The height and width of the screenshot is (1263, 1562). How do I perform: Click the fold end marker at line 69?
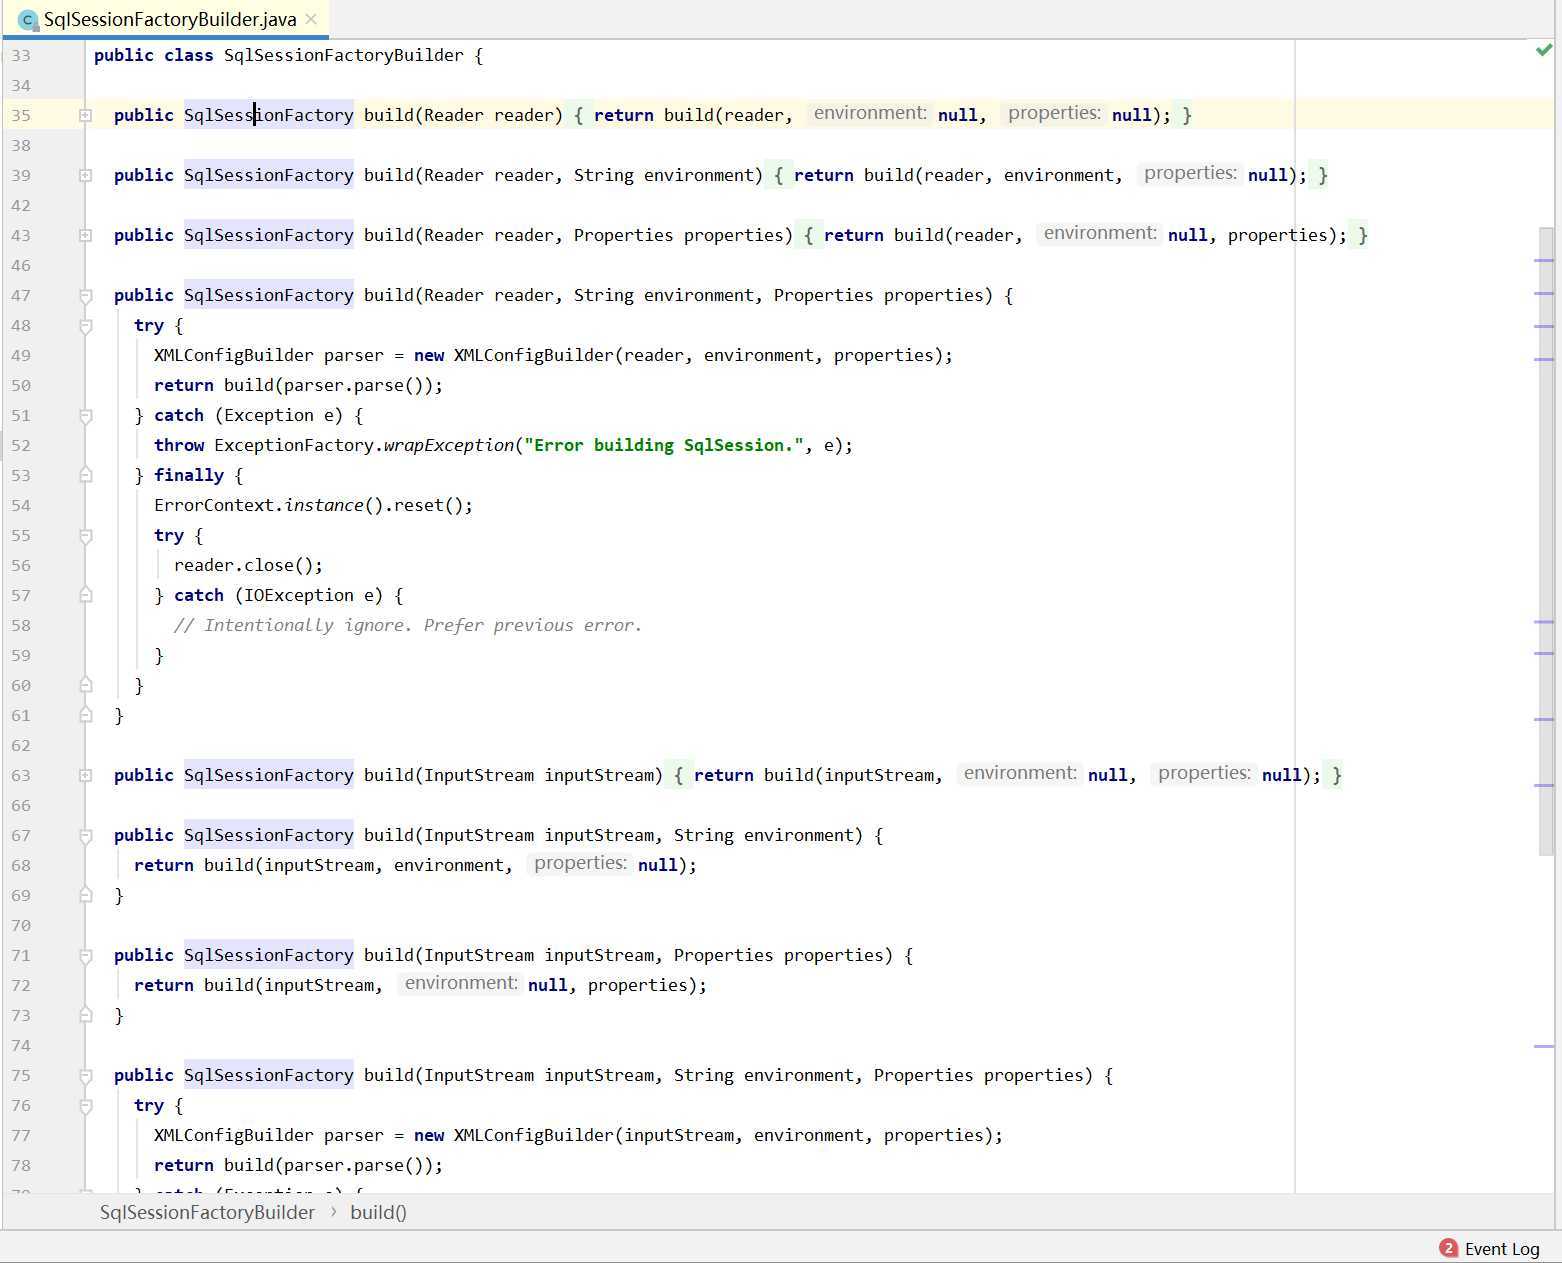(85, 895)
